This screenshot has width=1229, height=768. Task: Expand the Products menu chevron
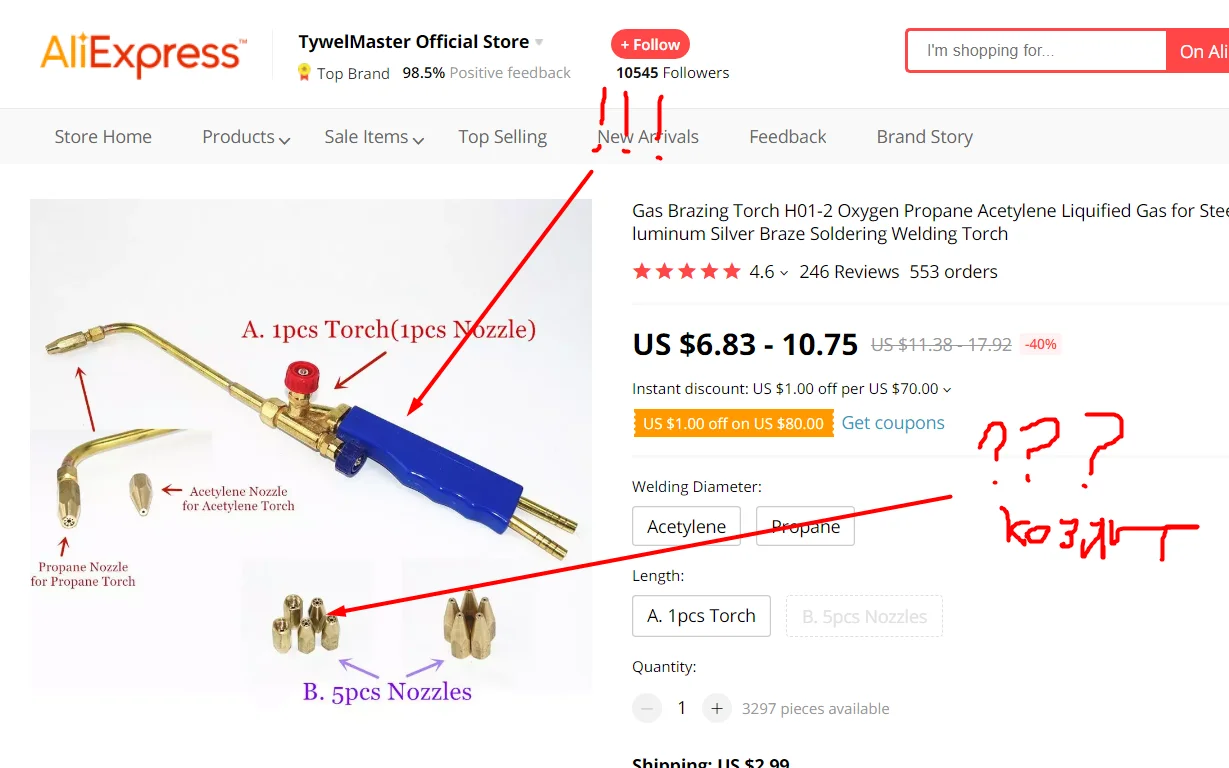[x=285, y=140]
